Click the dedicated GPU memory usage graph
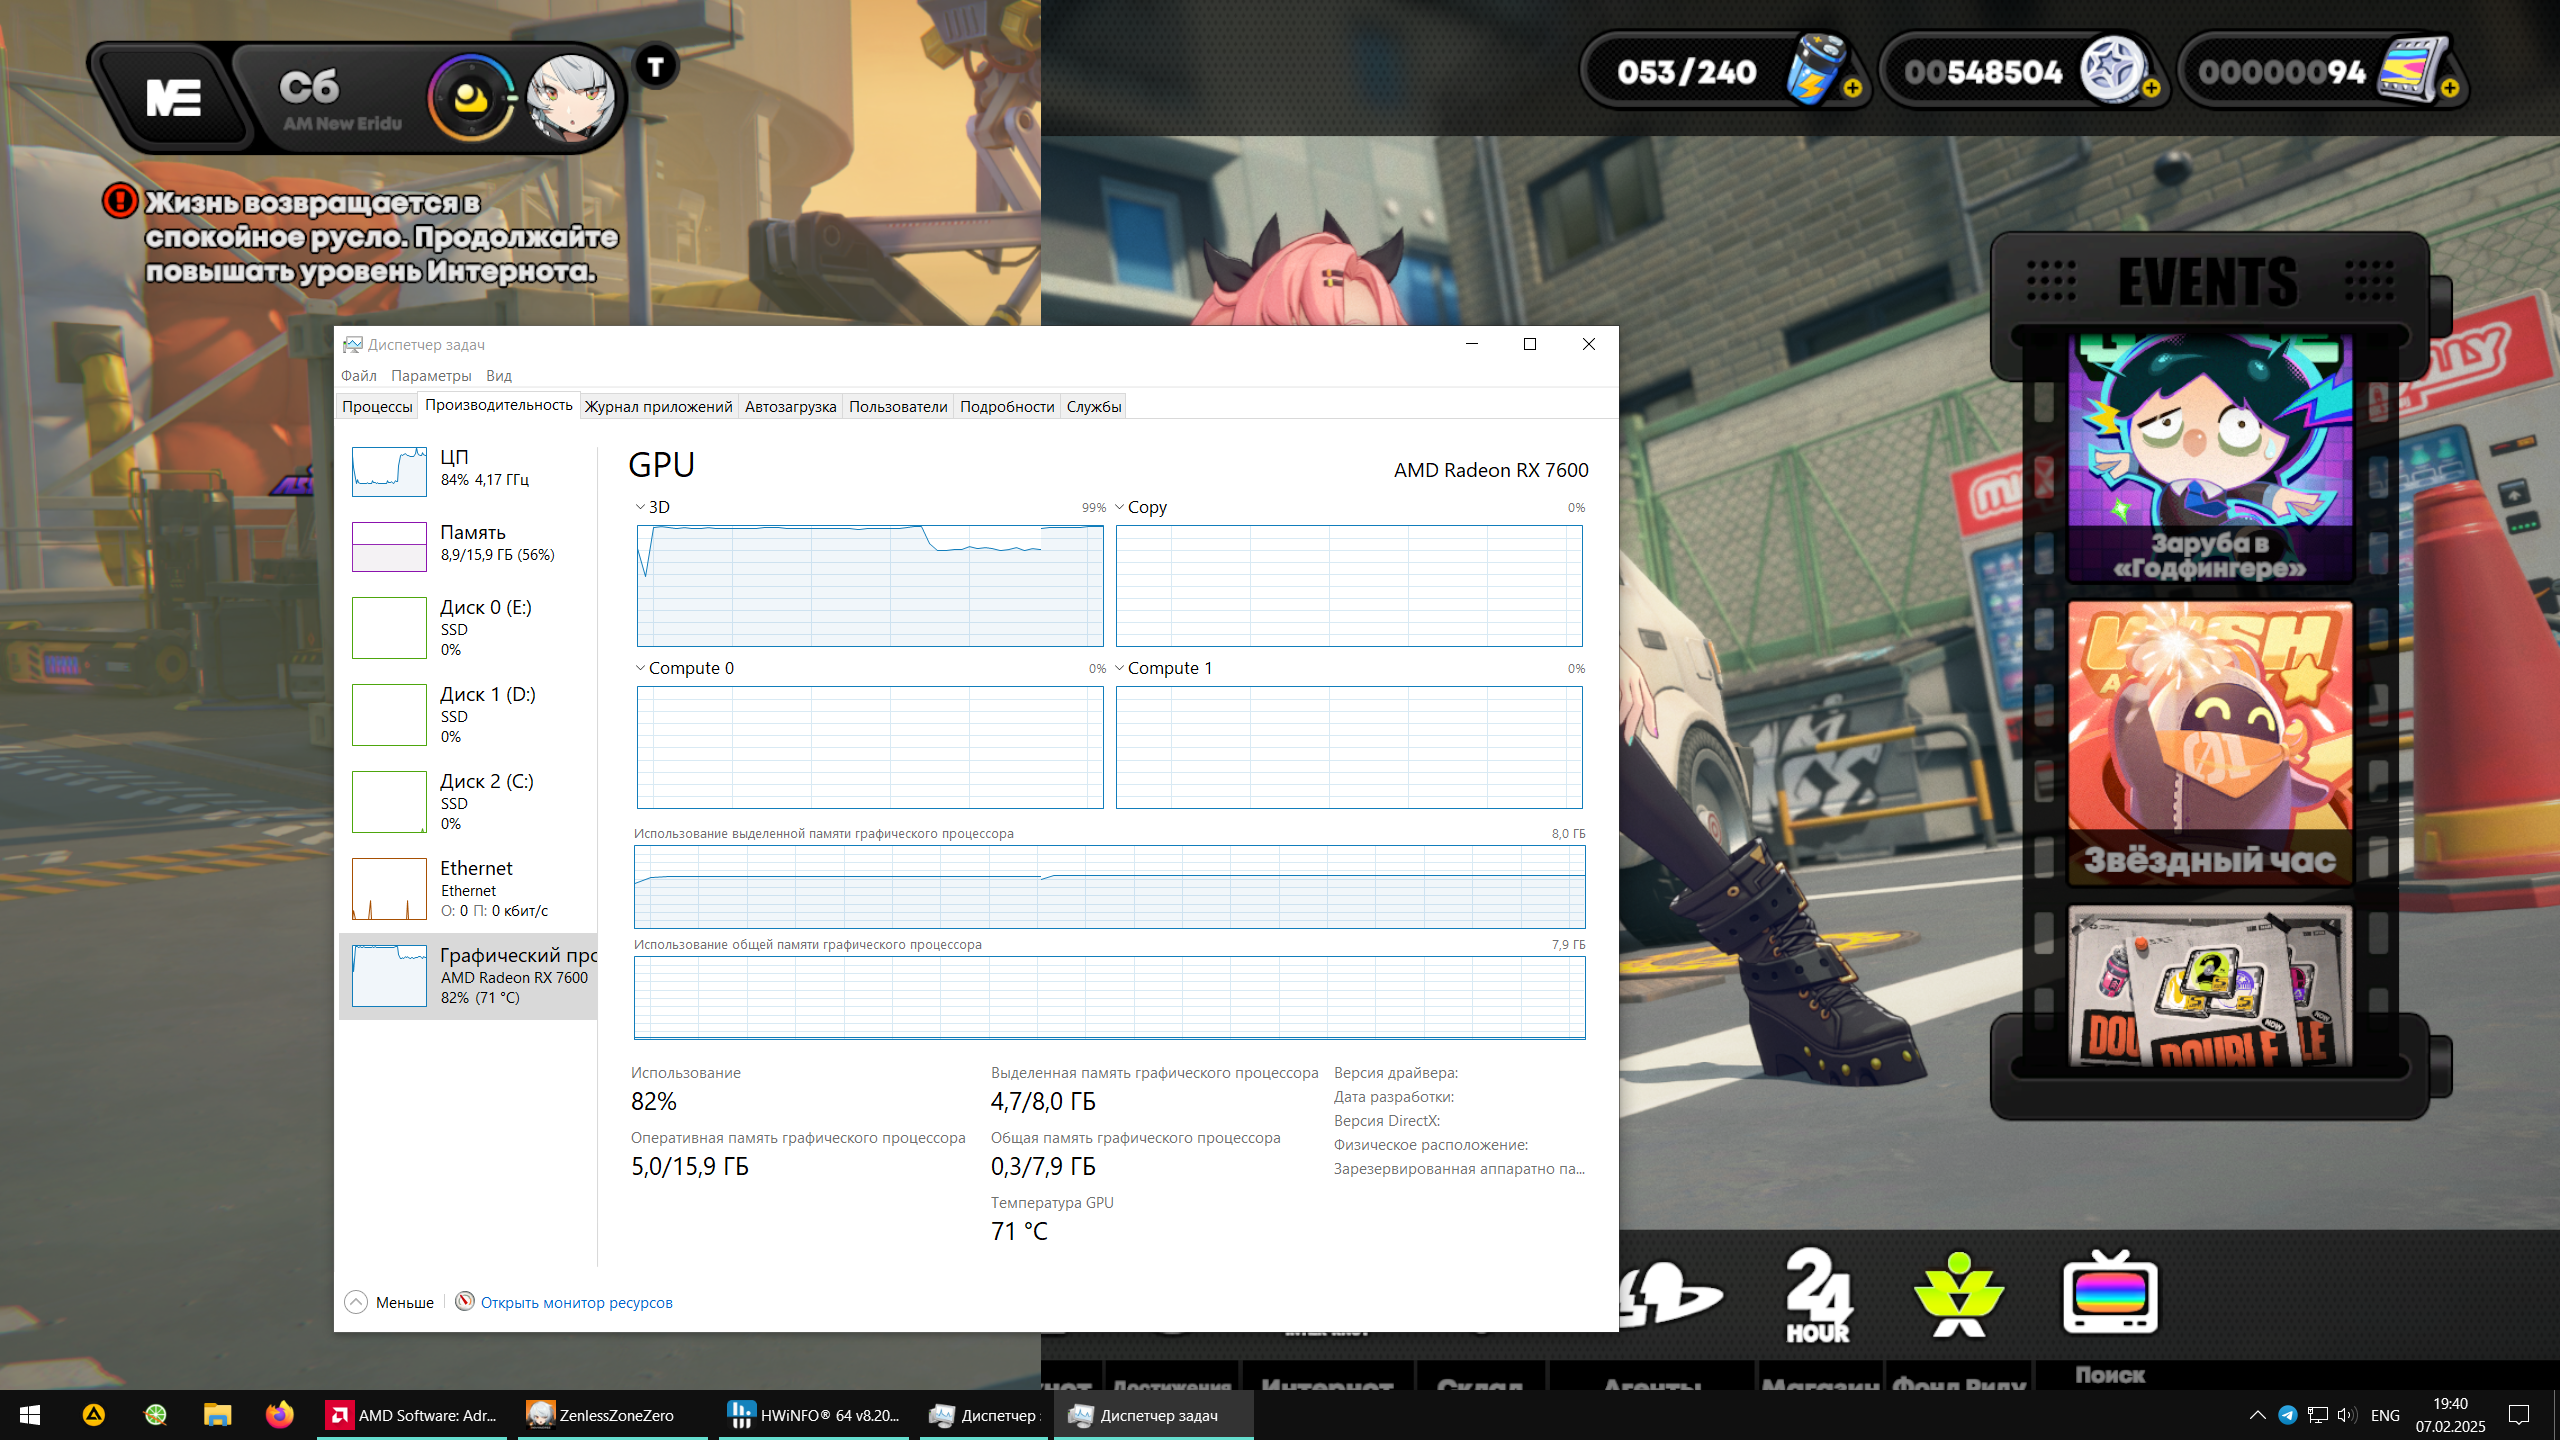The width and height of the screenshot is (2560, 1440). point(1110,887)
